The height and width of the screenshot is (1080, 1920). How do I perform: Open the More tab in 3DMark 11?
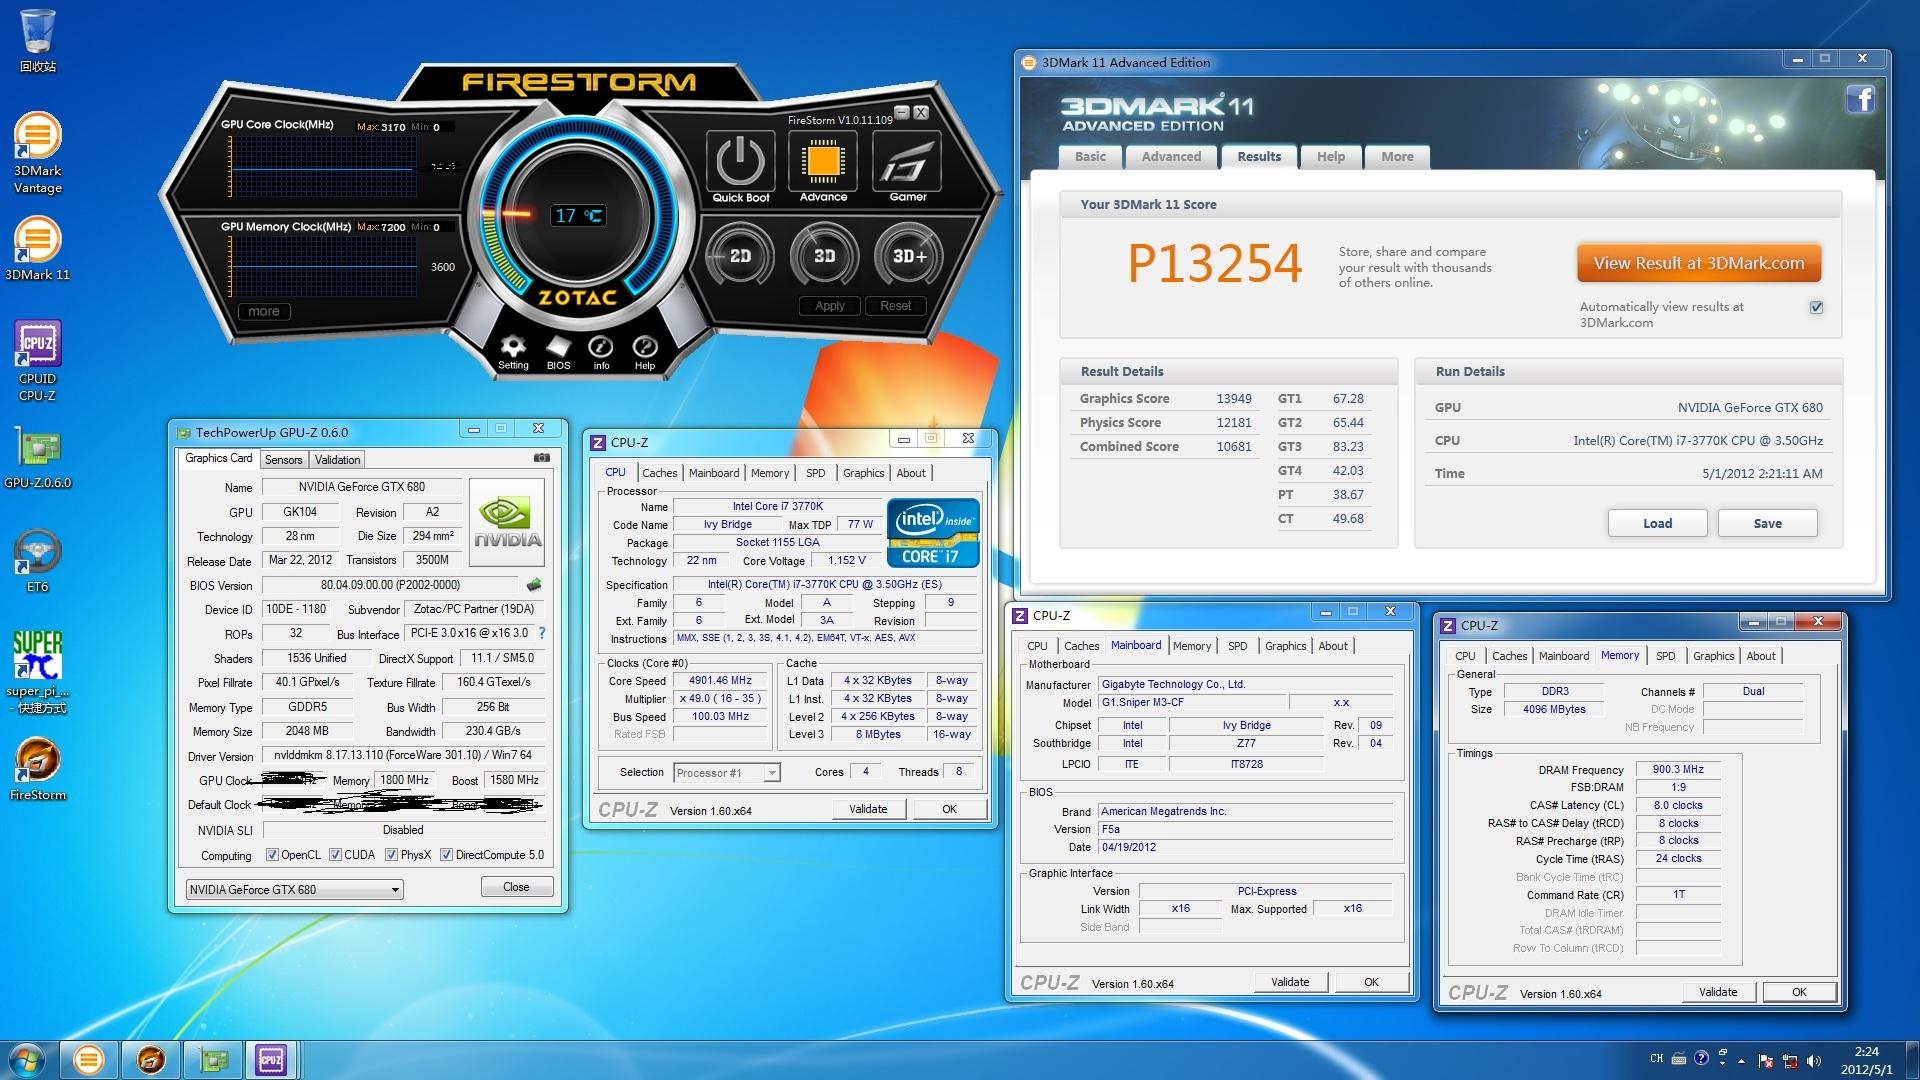(1397, 157)
